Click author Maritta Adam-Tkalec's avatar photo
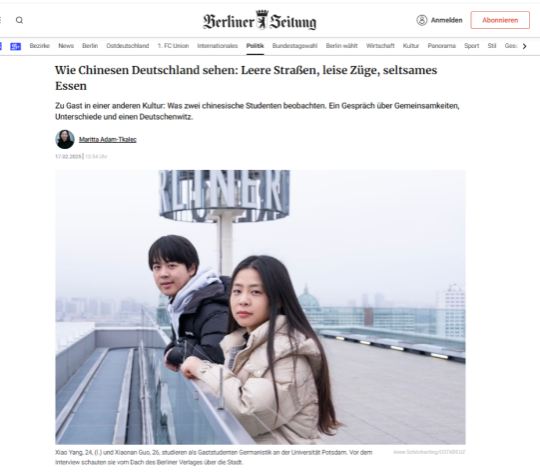The image size is (540, 475). click(65, 140)
